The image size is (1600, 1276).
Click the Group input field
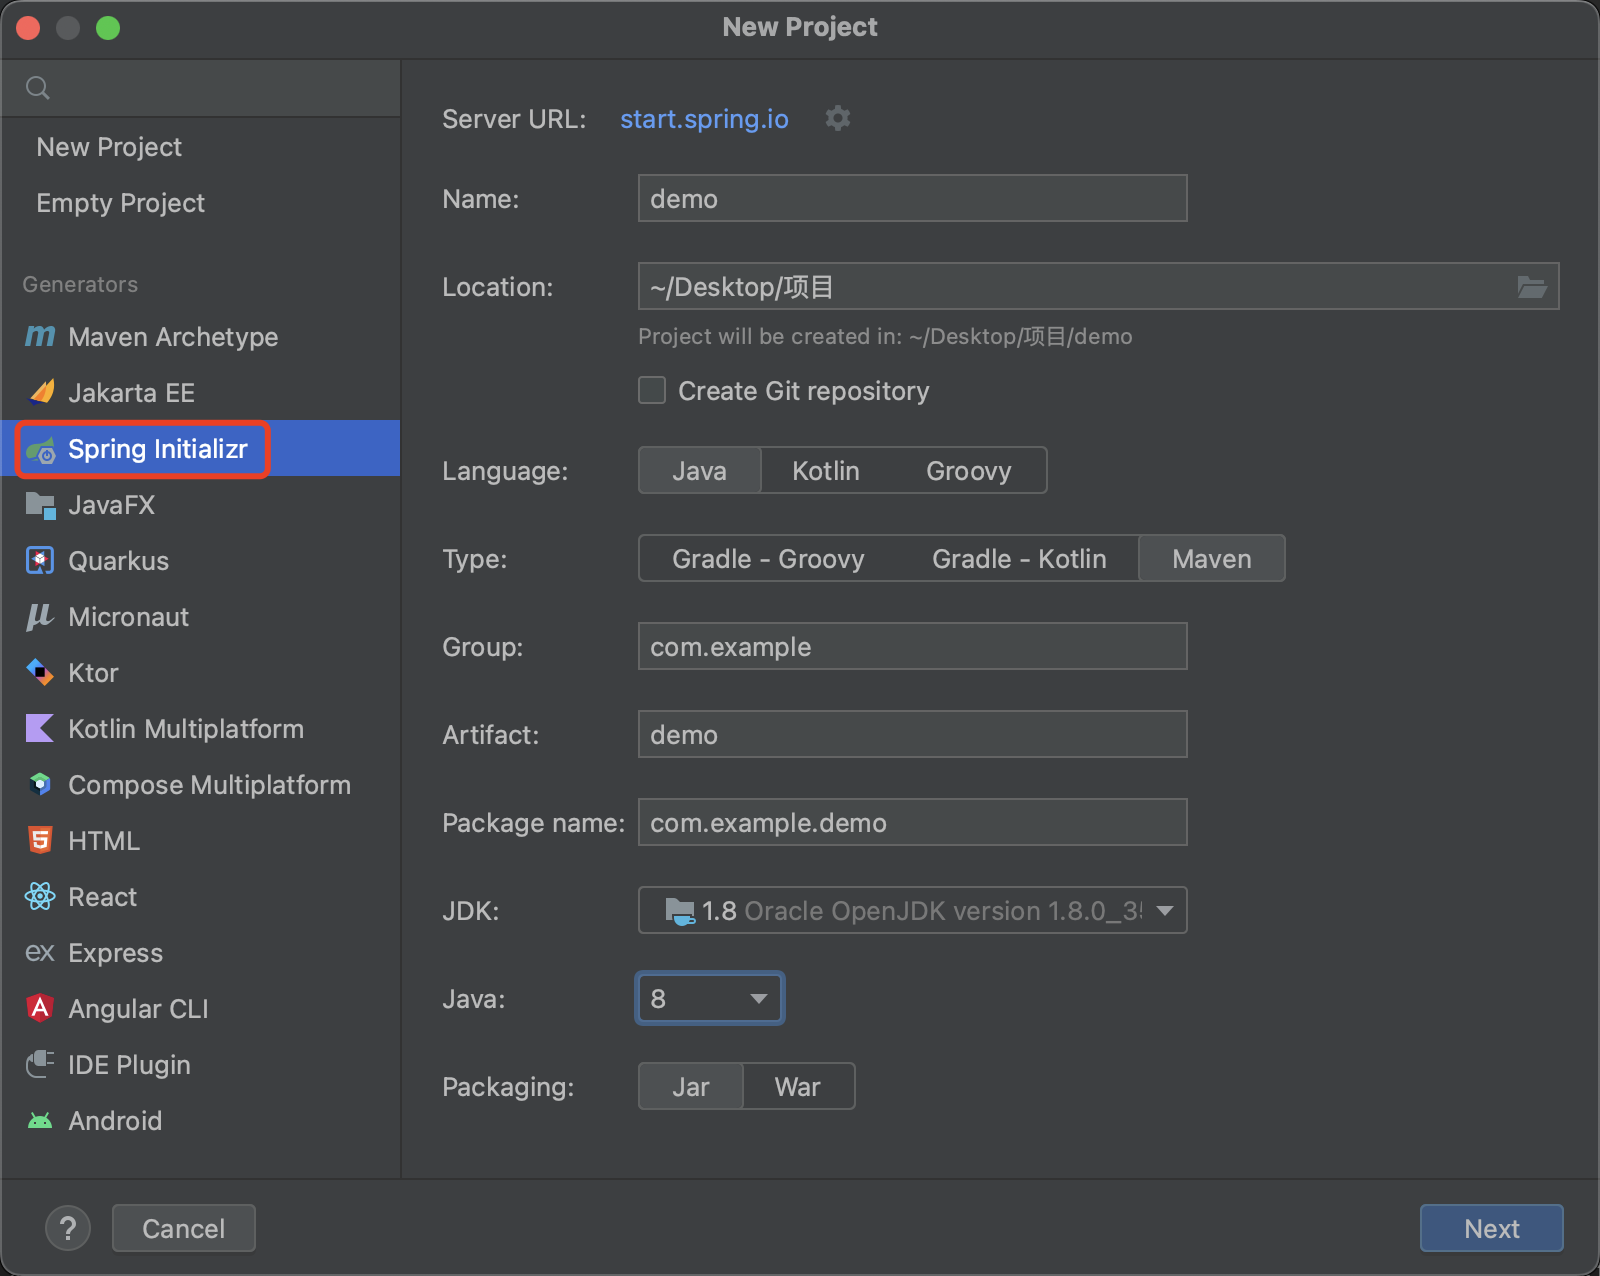pos(912,647)
